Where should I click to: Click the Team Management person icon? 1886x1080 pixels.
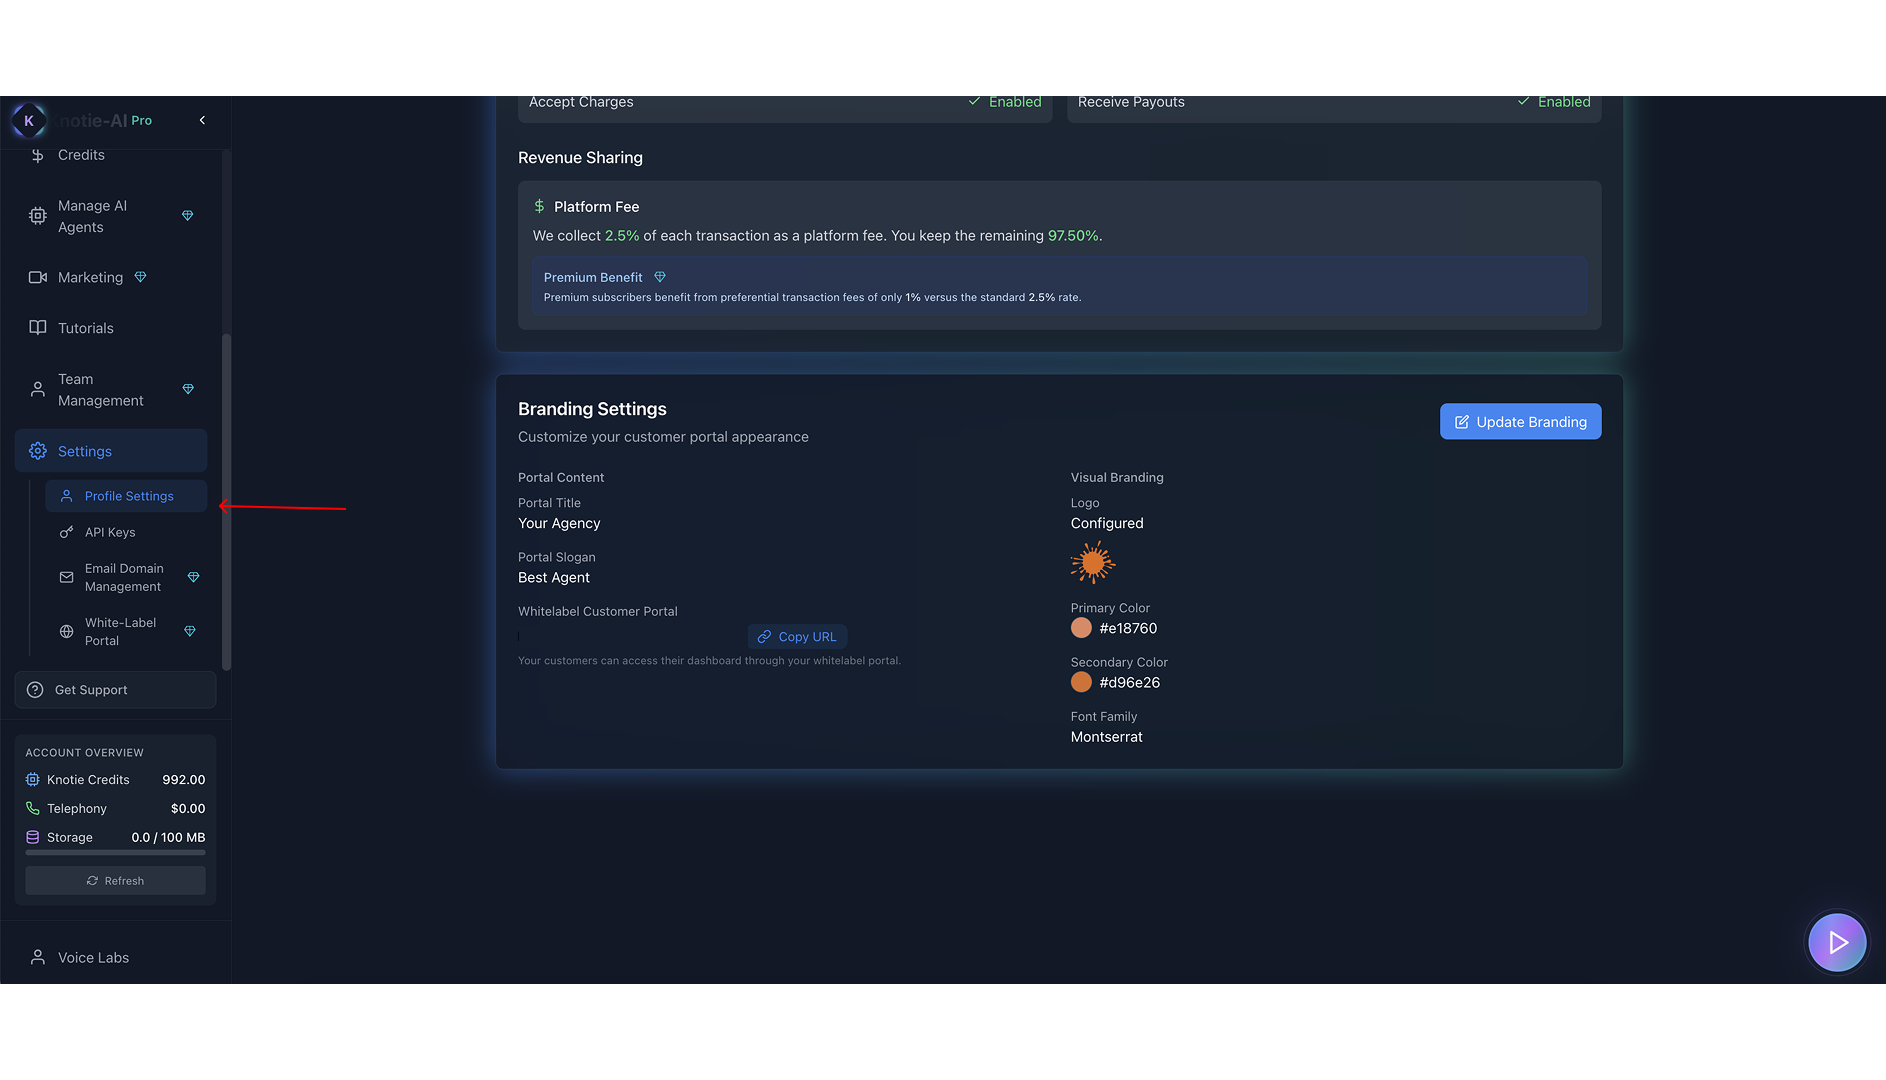38,390
